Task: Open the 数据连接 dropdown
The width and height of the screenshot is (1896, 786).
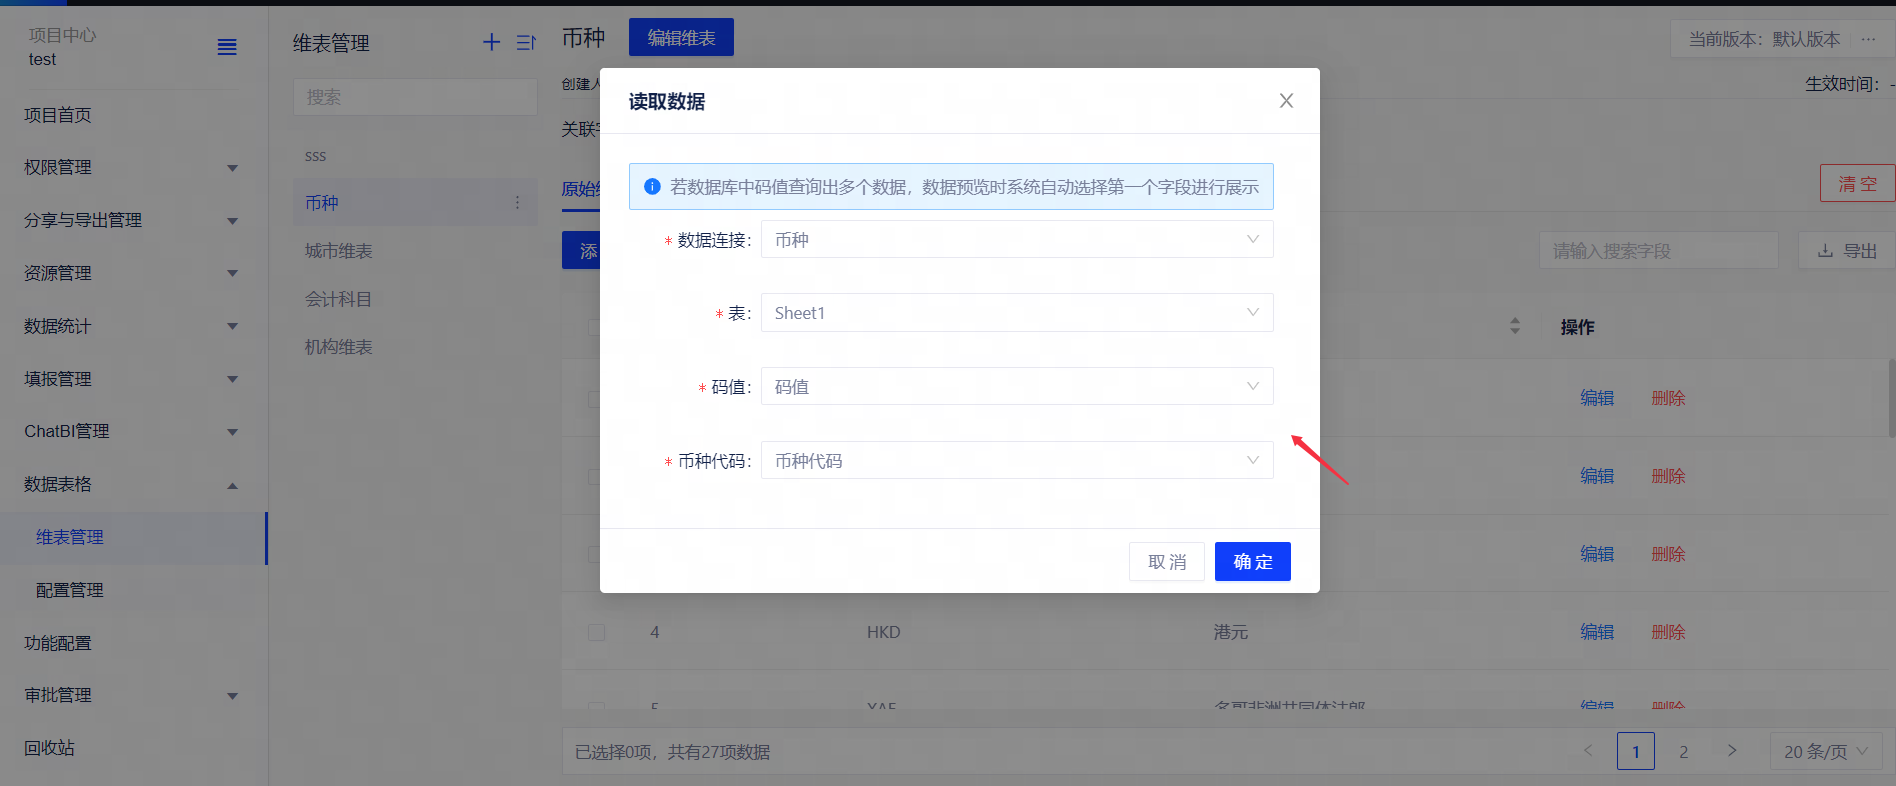Action: click(x=1016, y=240)
